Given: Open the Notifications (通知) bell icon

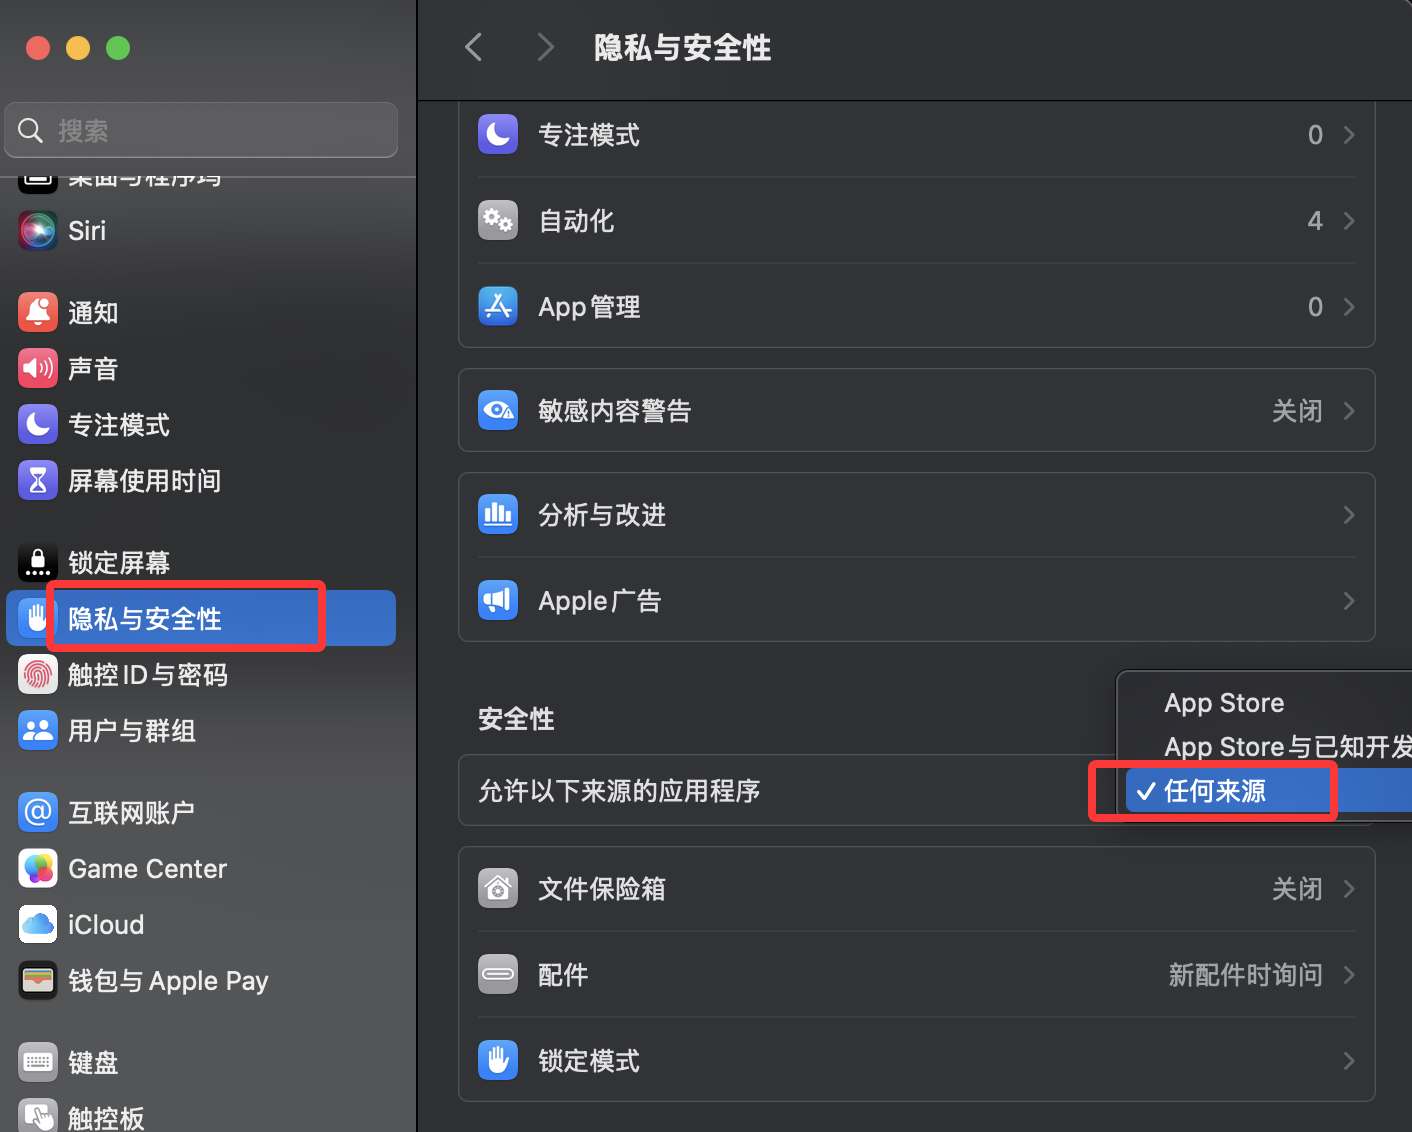Looking at the screenshot, I should [x=38, y=313].
